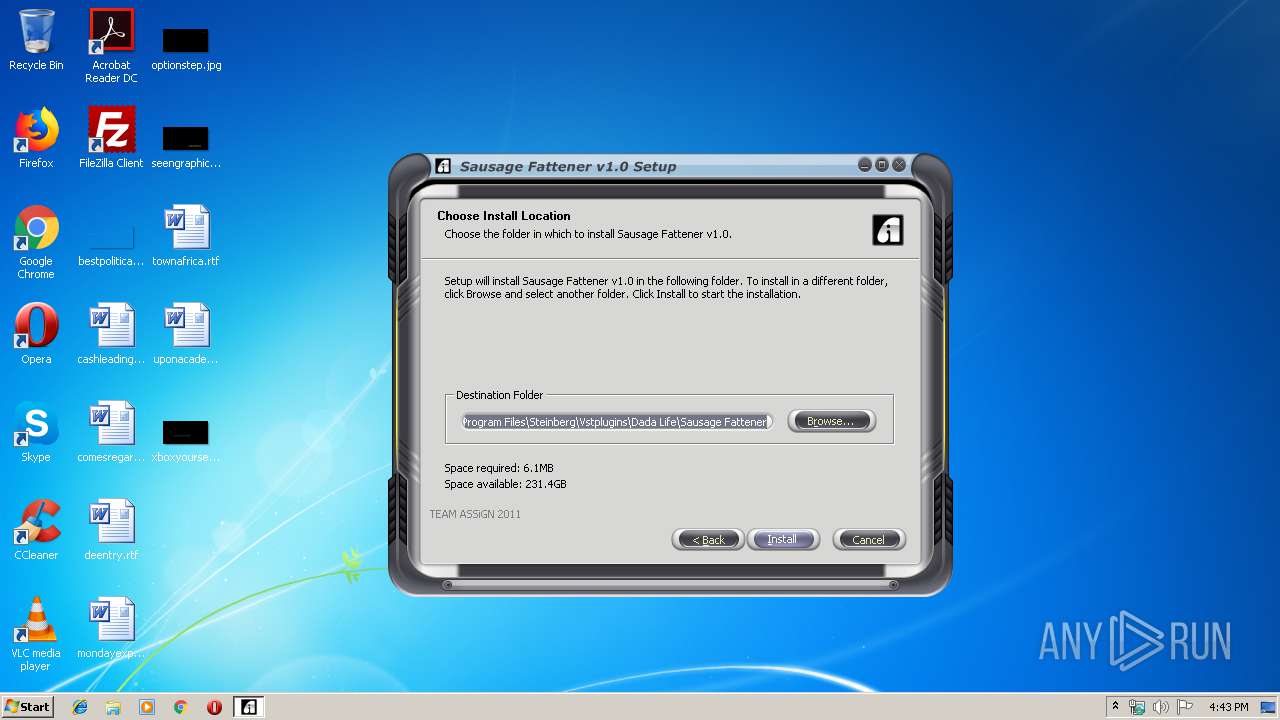The height and width of the screenshot is (720, 1280).
Task: Select townafrica.rtf document on desktop
Action: pos(186,236)
